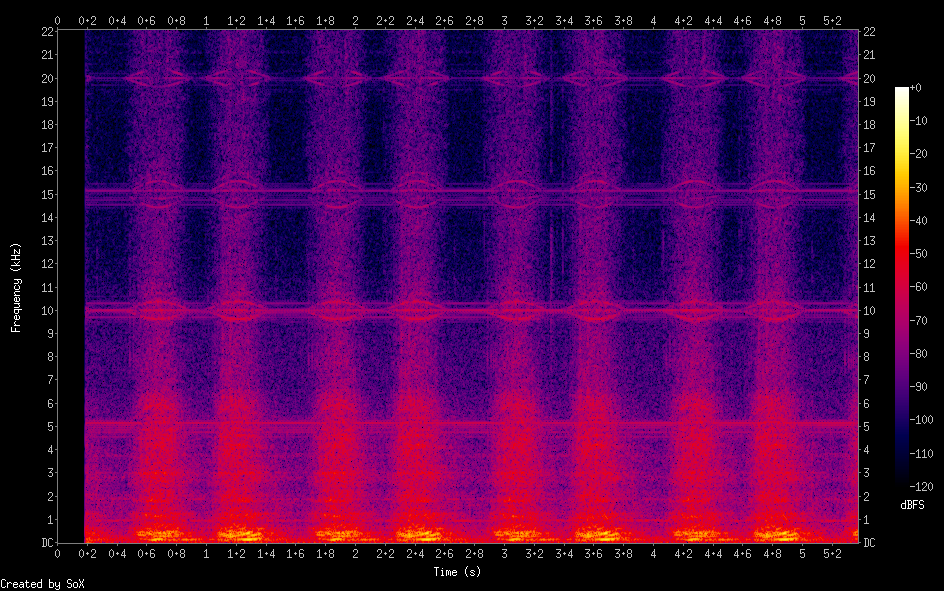Click "5" on the right frequency axis
Screen dimensions: 944x591
(x=866, y=427)
